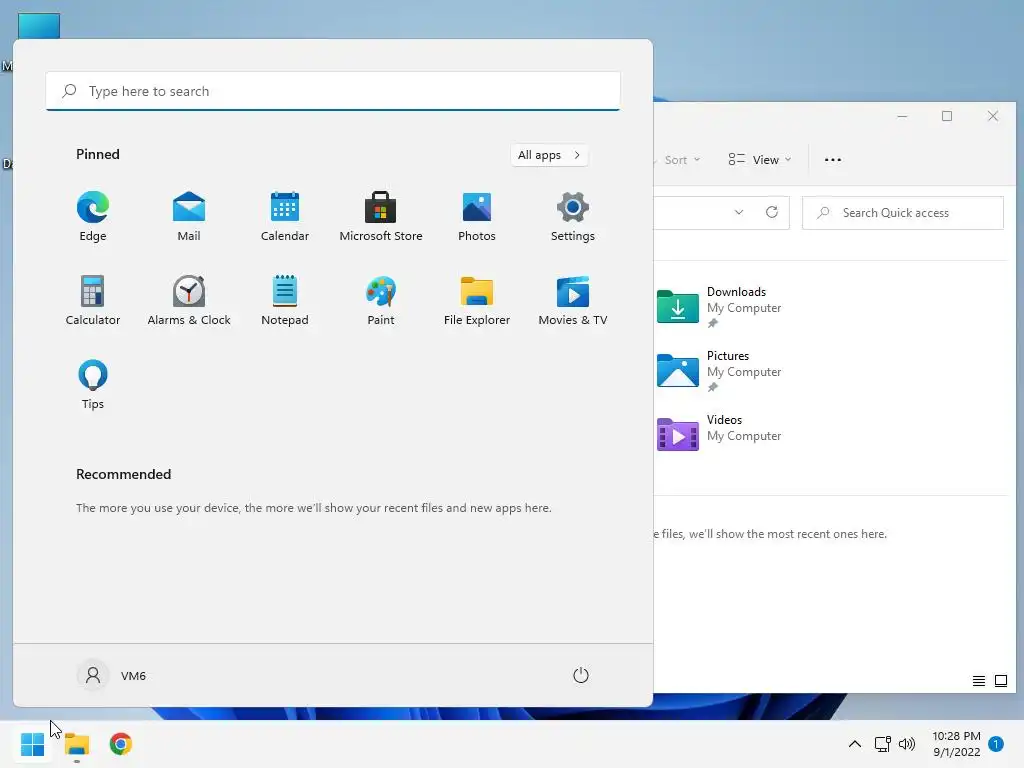Open the Calendar app
Viewport: 1024px width, 768px height.
[285, 216]
